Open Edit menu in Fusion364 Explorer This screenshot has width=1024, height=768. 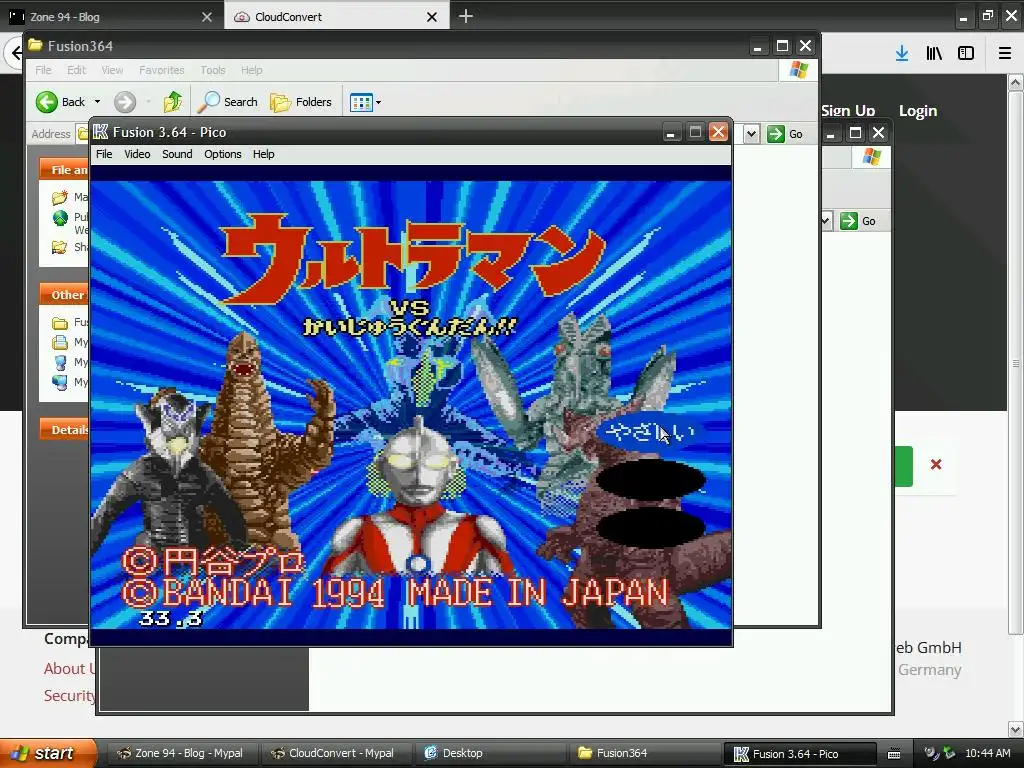click(x=76, y=70)
